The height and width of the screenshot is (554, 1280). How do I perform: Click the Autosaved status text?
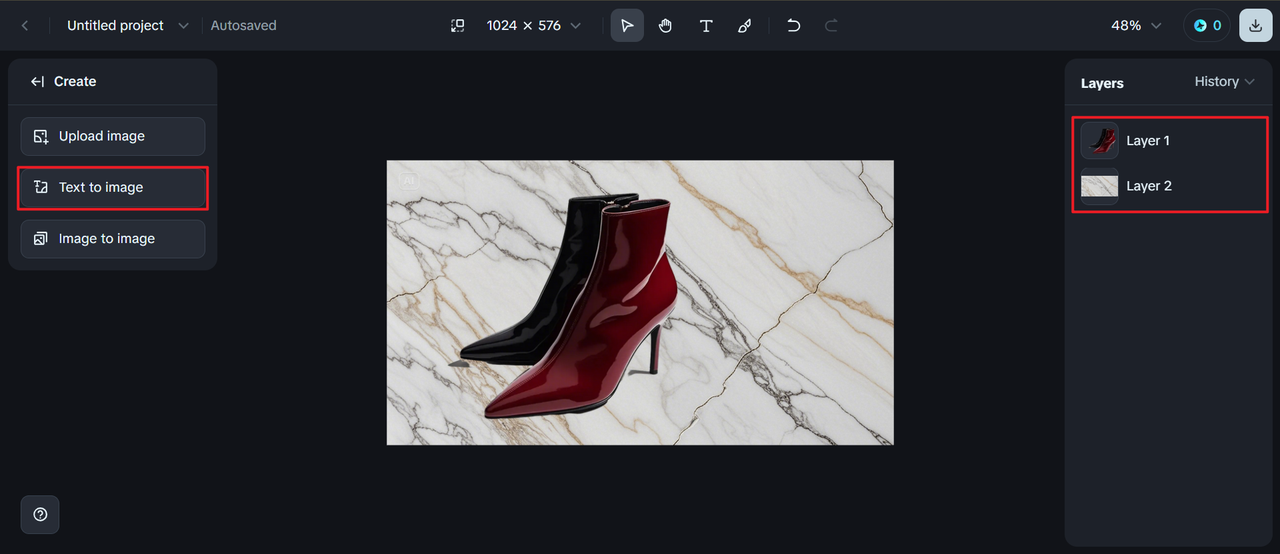pos(243,25)
